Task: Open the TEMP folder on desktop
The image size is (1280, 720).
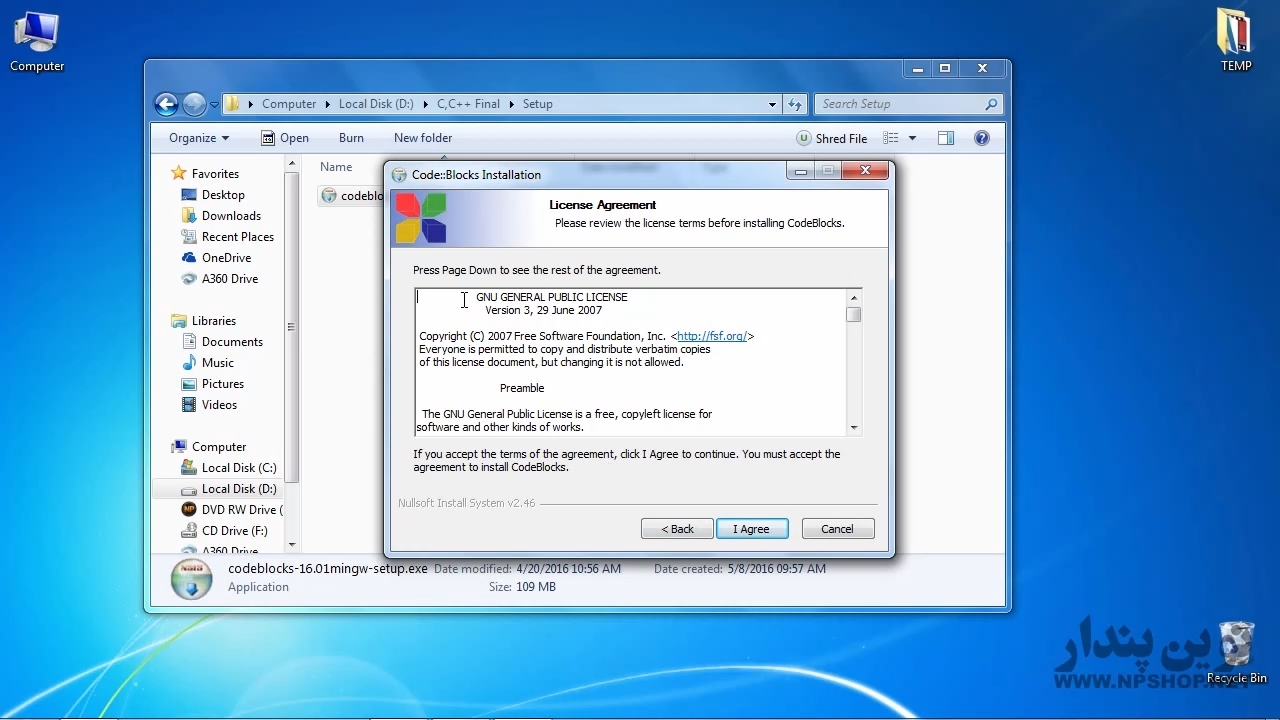Action: (x=1236, y=39)
